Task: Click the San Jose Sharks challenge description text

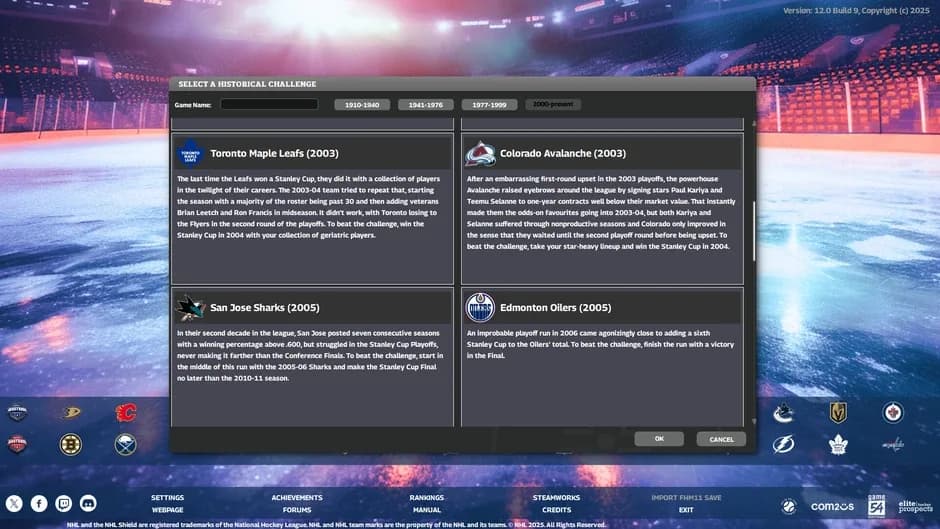Action: (x=310, y=356)
